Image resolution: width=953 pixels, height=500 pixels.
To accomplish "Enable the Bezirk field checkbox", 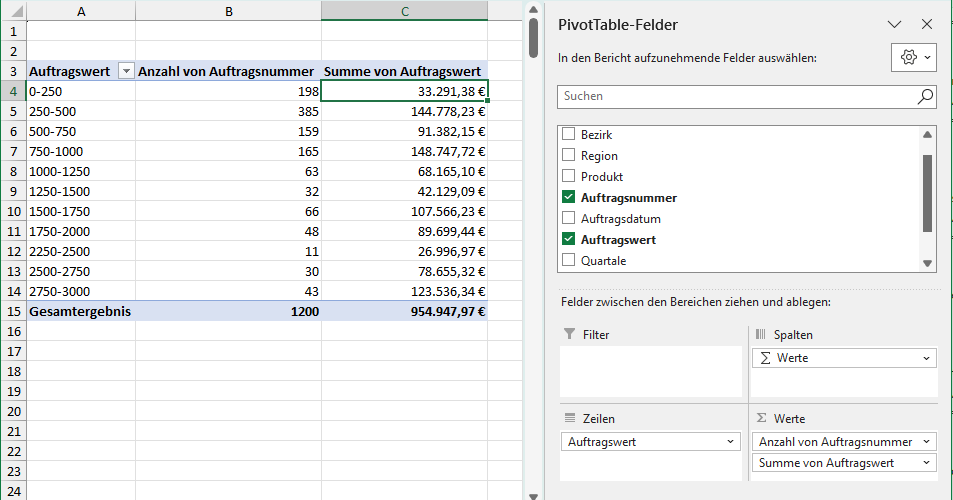I will click(569, 134).
